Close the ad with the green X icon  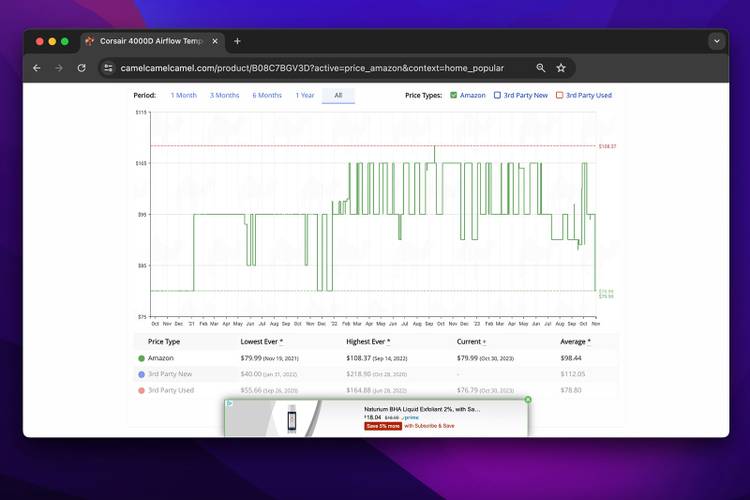pos(528,400)
